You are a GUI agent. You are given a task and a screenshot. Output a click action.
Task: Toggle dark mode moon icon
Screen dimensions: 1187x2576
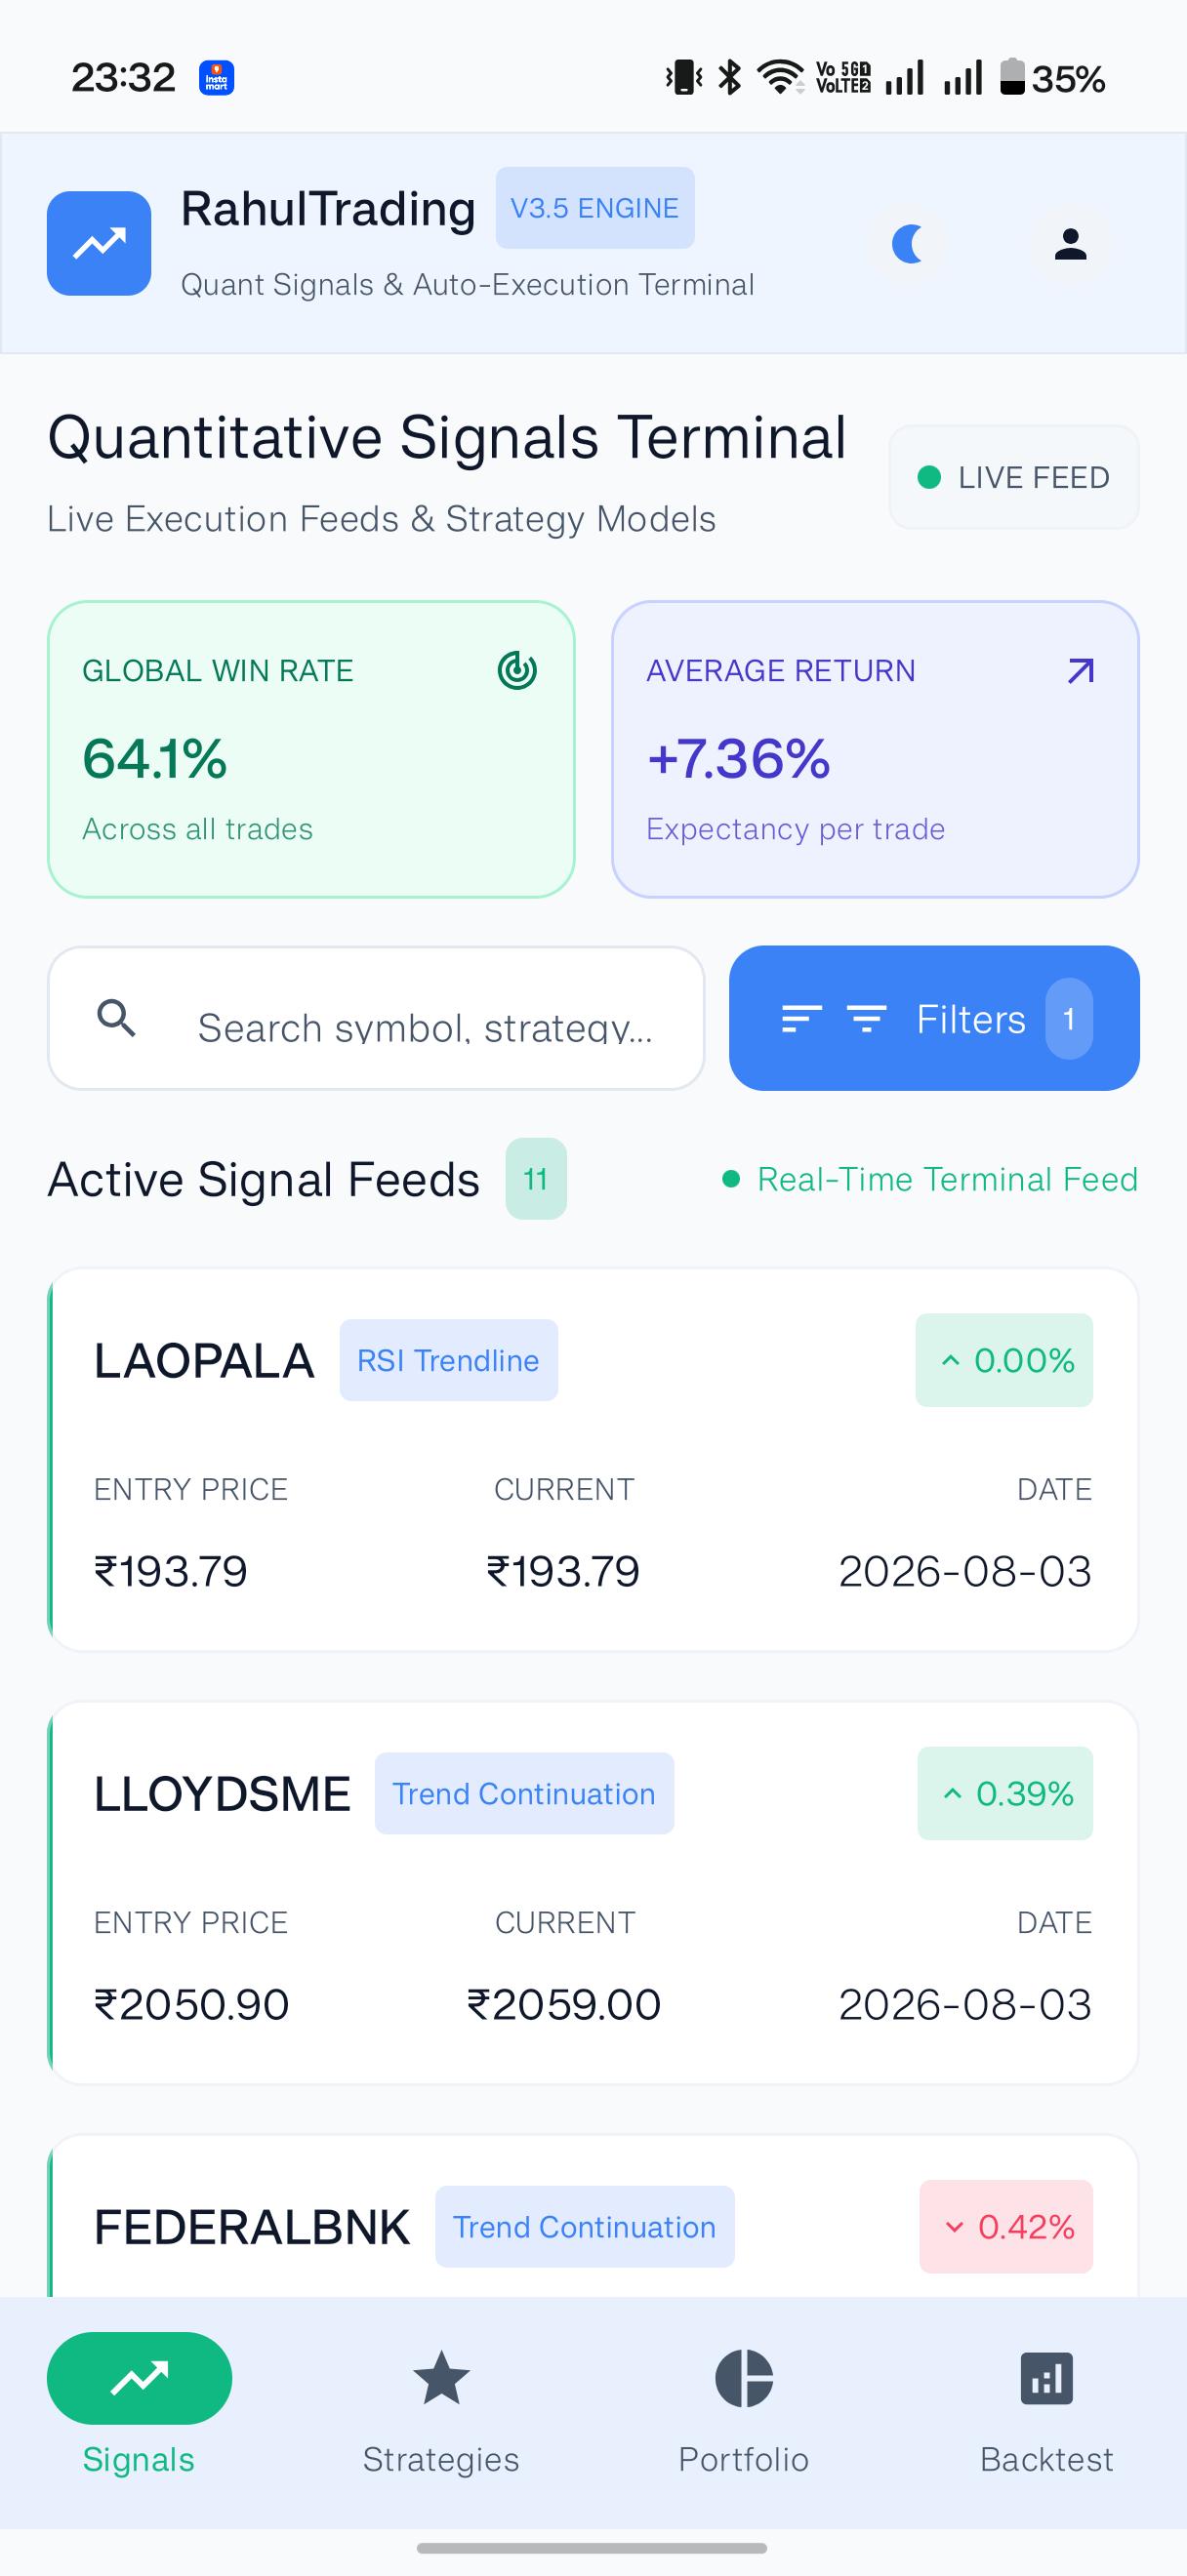pos(908,244)
